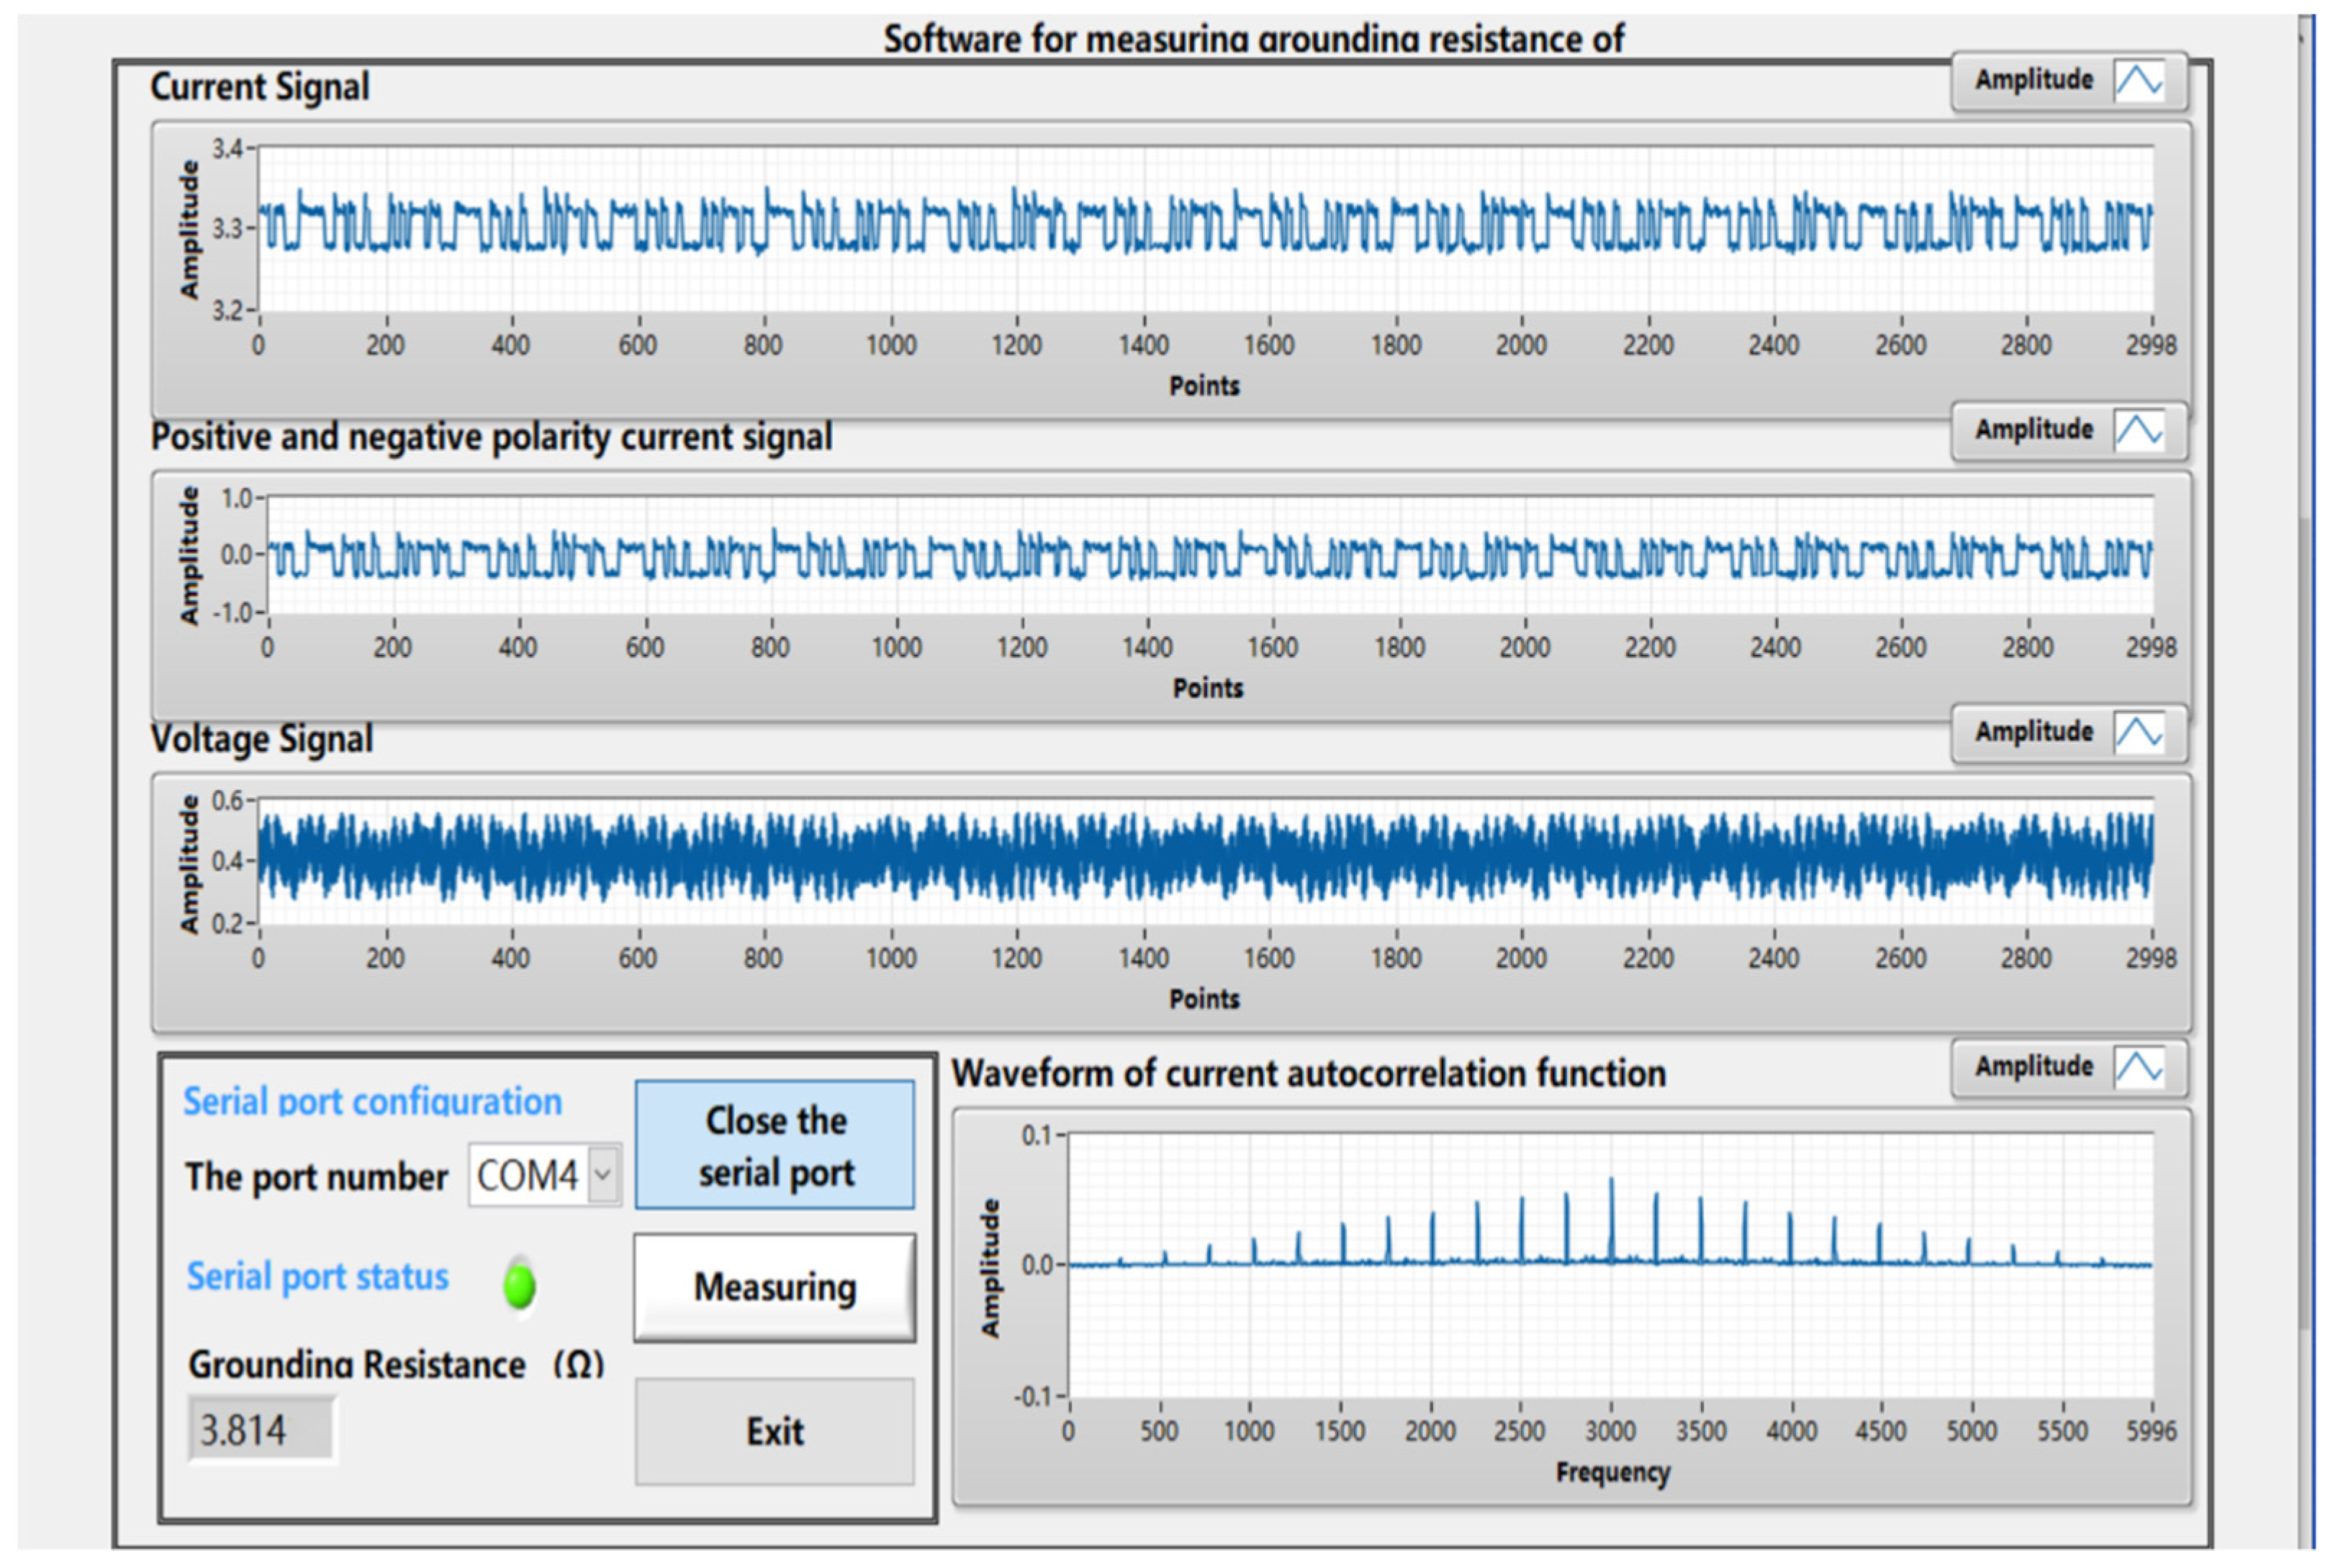
Task: Click the Voltage Signal legend waveform icon
Action: (x=2138, y=733)
